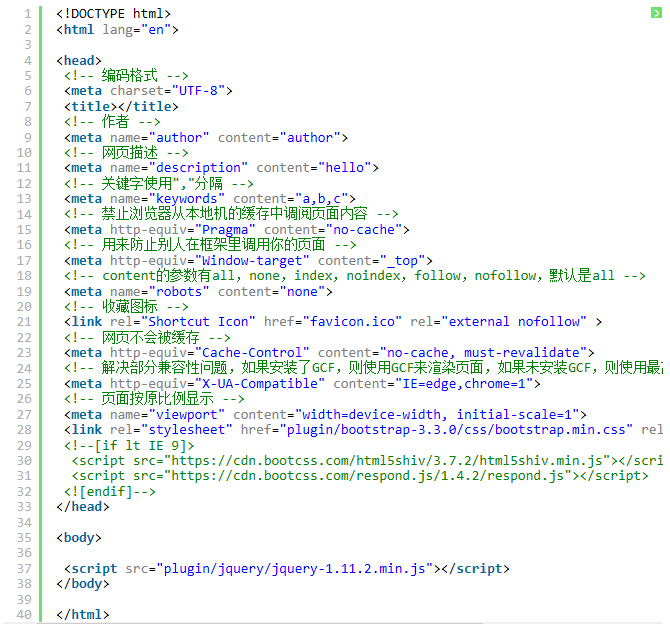
Task: Click line number 39 in the gutter
Action: 24,600
